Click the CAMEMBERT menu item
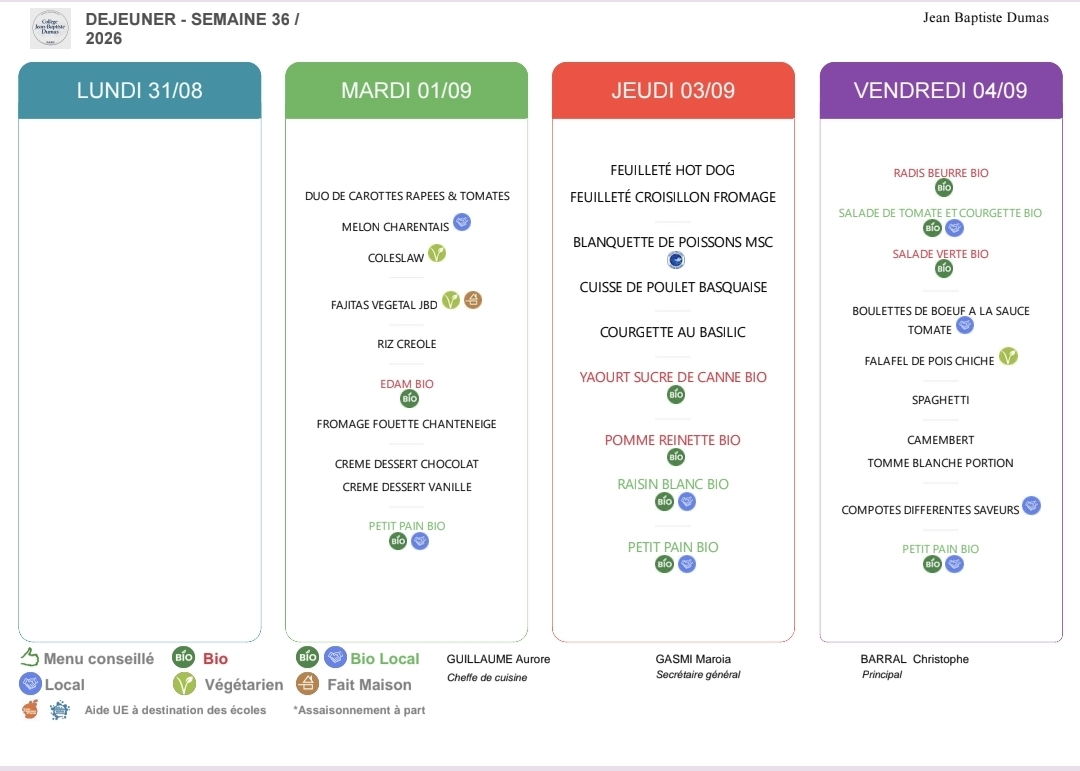 coord(941,440)
